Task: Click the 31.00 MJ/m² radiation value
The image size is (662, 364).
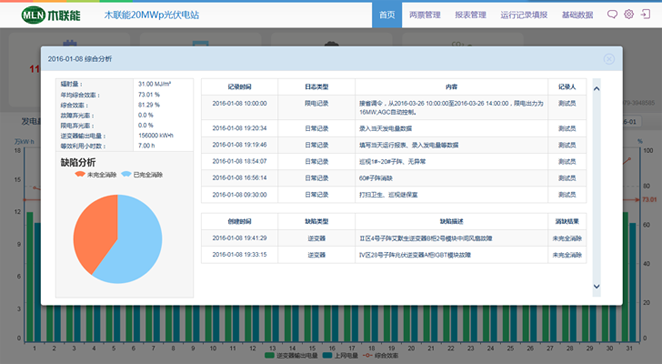Action: tap(155, 84)
